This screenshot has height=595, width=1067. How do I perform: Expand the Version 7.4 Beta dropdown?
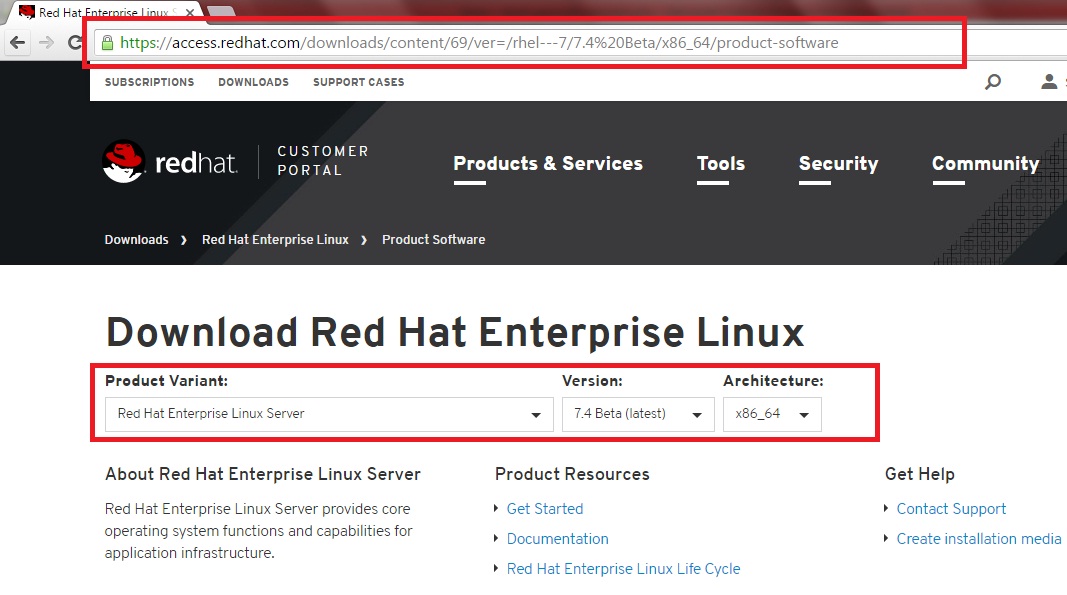[638, 415]
